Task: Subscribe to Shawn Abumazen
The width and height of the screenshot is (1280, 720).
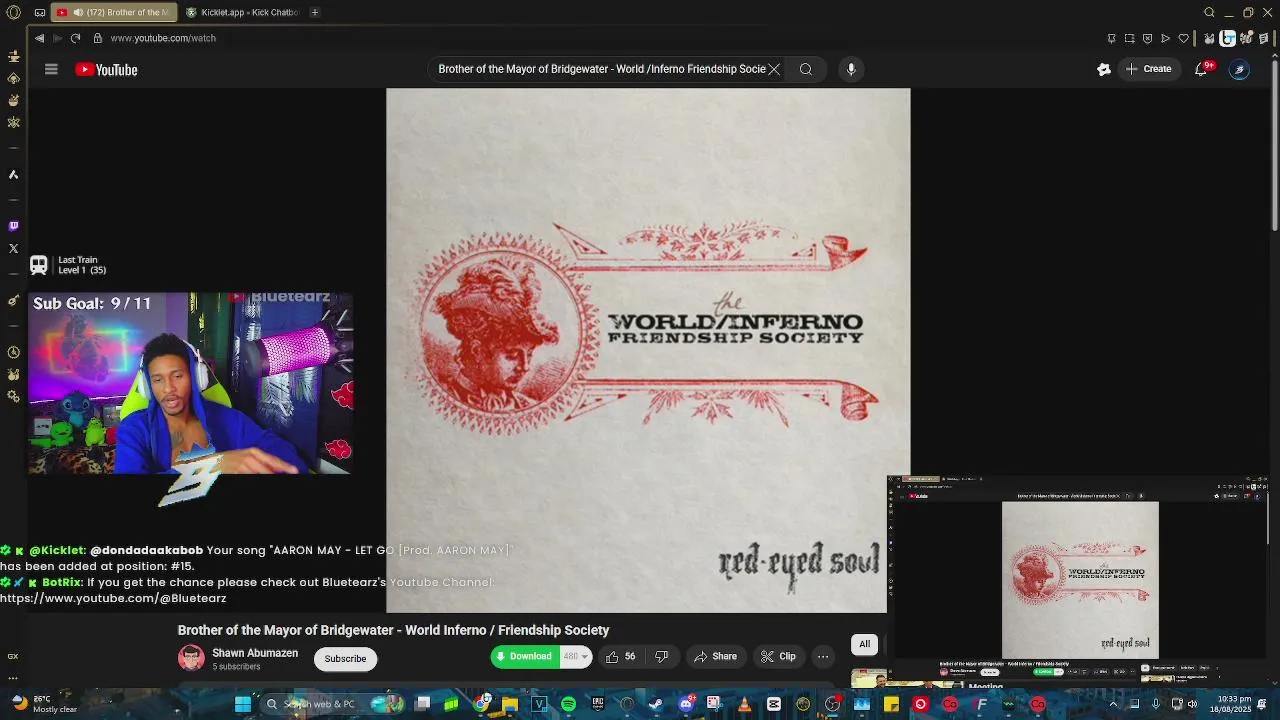Action: [x=345, y=658]
